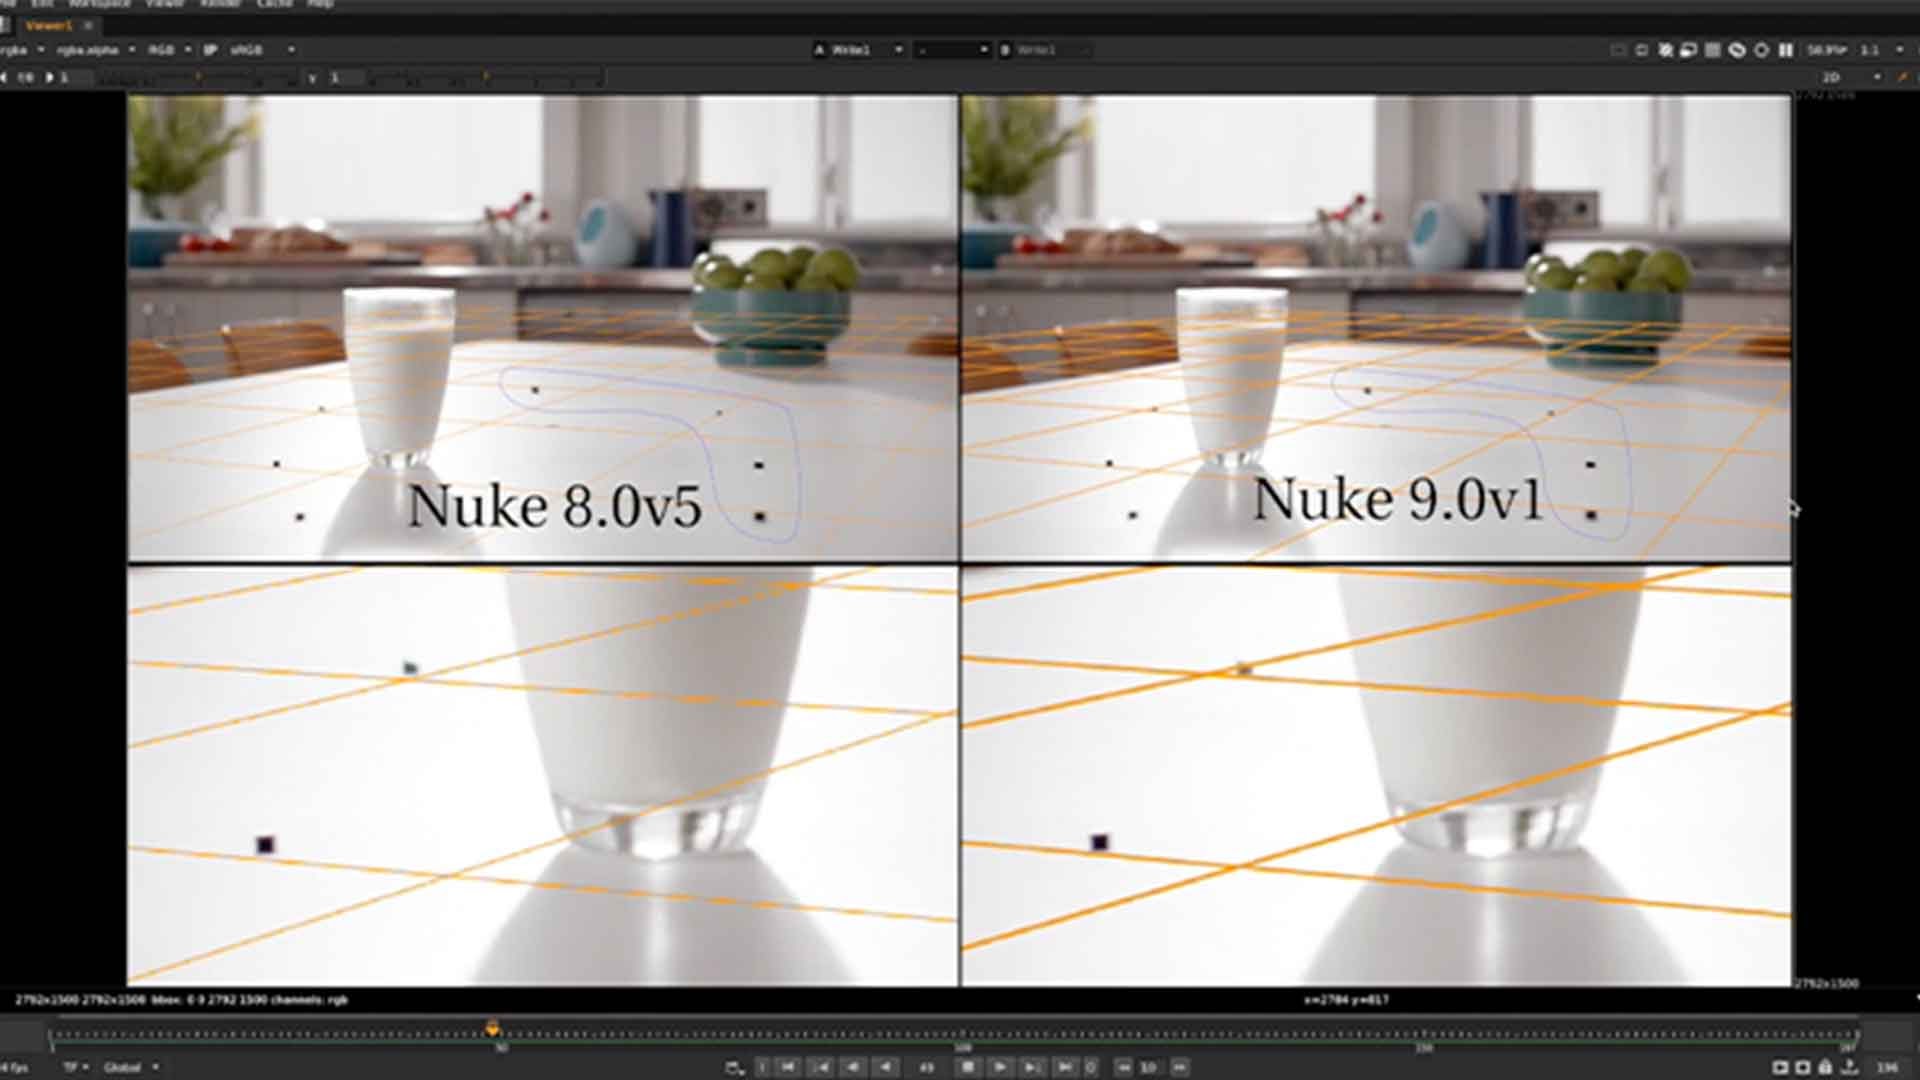Screen dimensions: 1920x1080
Task: Click the go to first frame button
Action: pyautogui.click(x=788, y=1067)
